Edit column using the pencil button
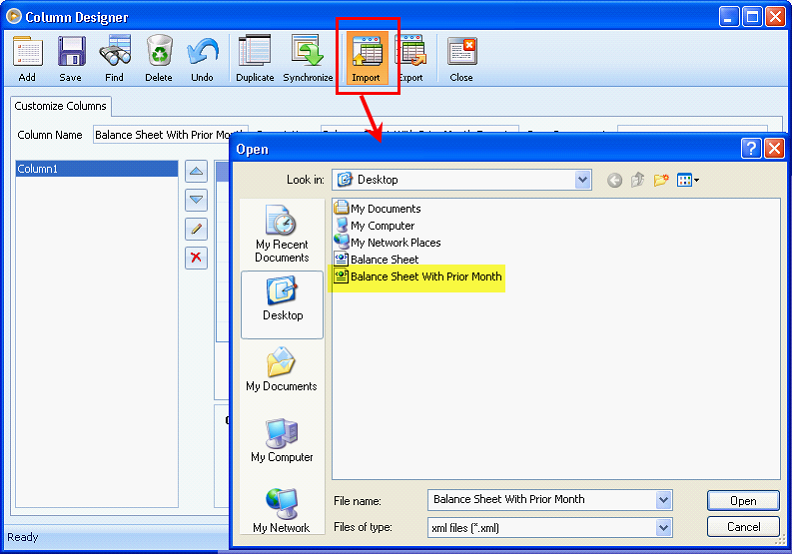Viewport: 793px width, 555px height. (x=196, y=229)
